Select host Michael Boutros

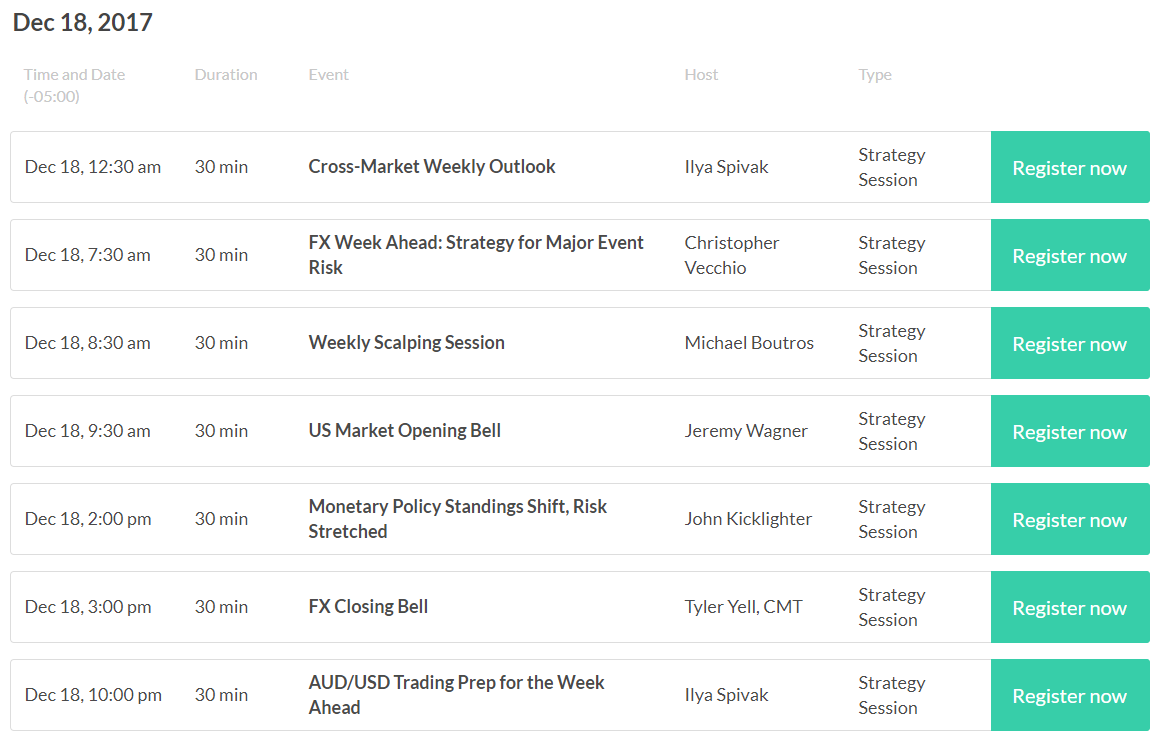click(x=749, y=343)
